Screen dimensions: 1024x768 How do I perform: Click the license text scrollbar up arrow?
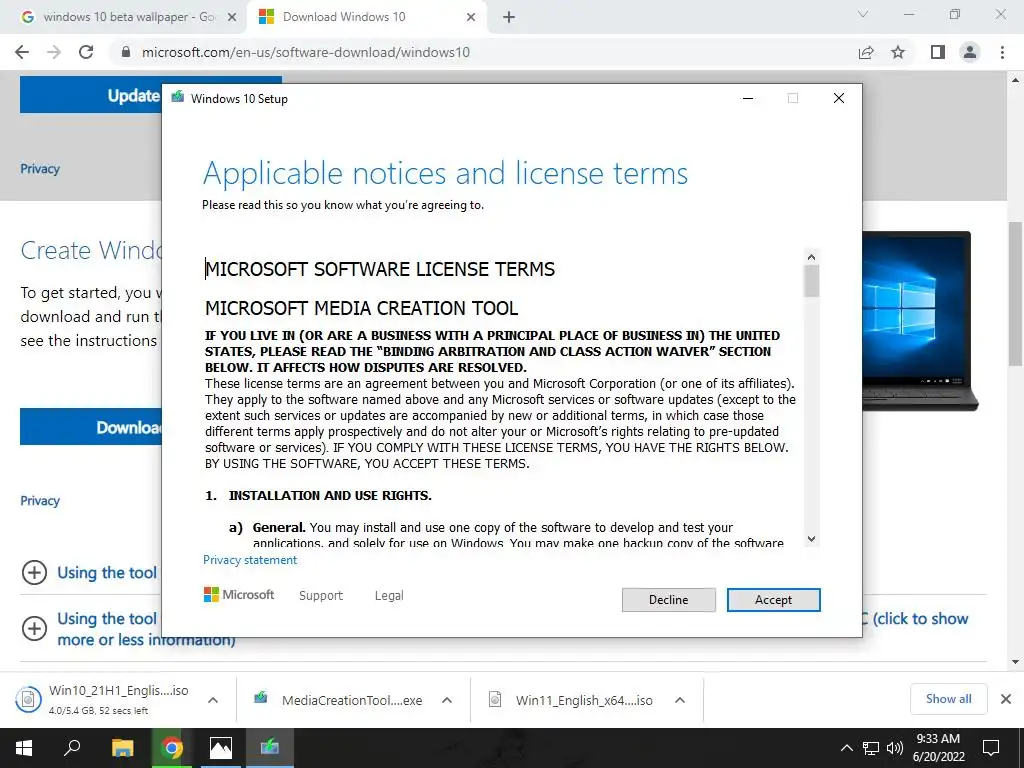pos(811,257)
